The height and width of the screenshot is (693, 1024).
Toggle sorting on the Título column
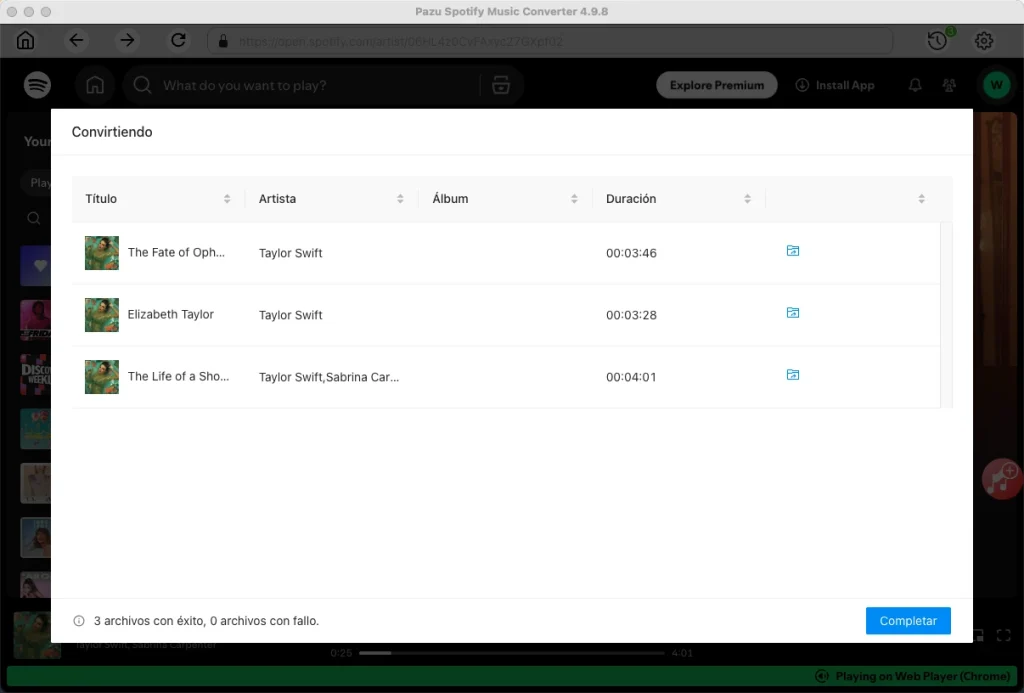(227, 198)
